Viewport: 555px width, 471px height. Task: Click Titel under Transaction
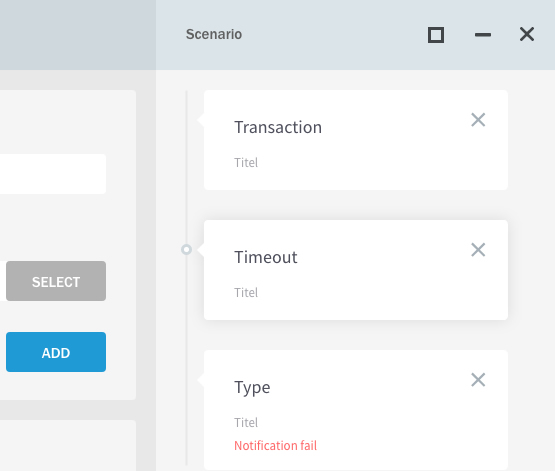[x=246, y=162]
